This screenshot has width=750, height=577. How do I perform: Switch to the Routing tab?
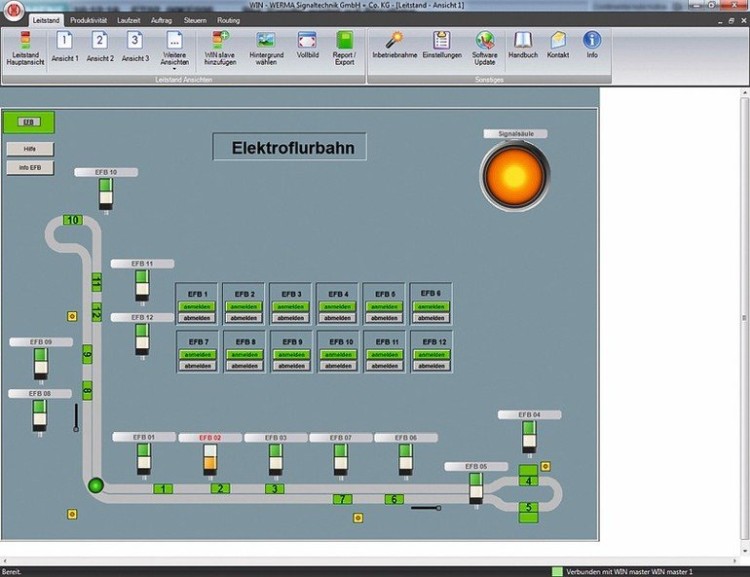point(228,20)
